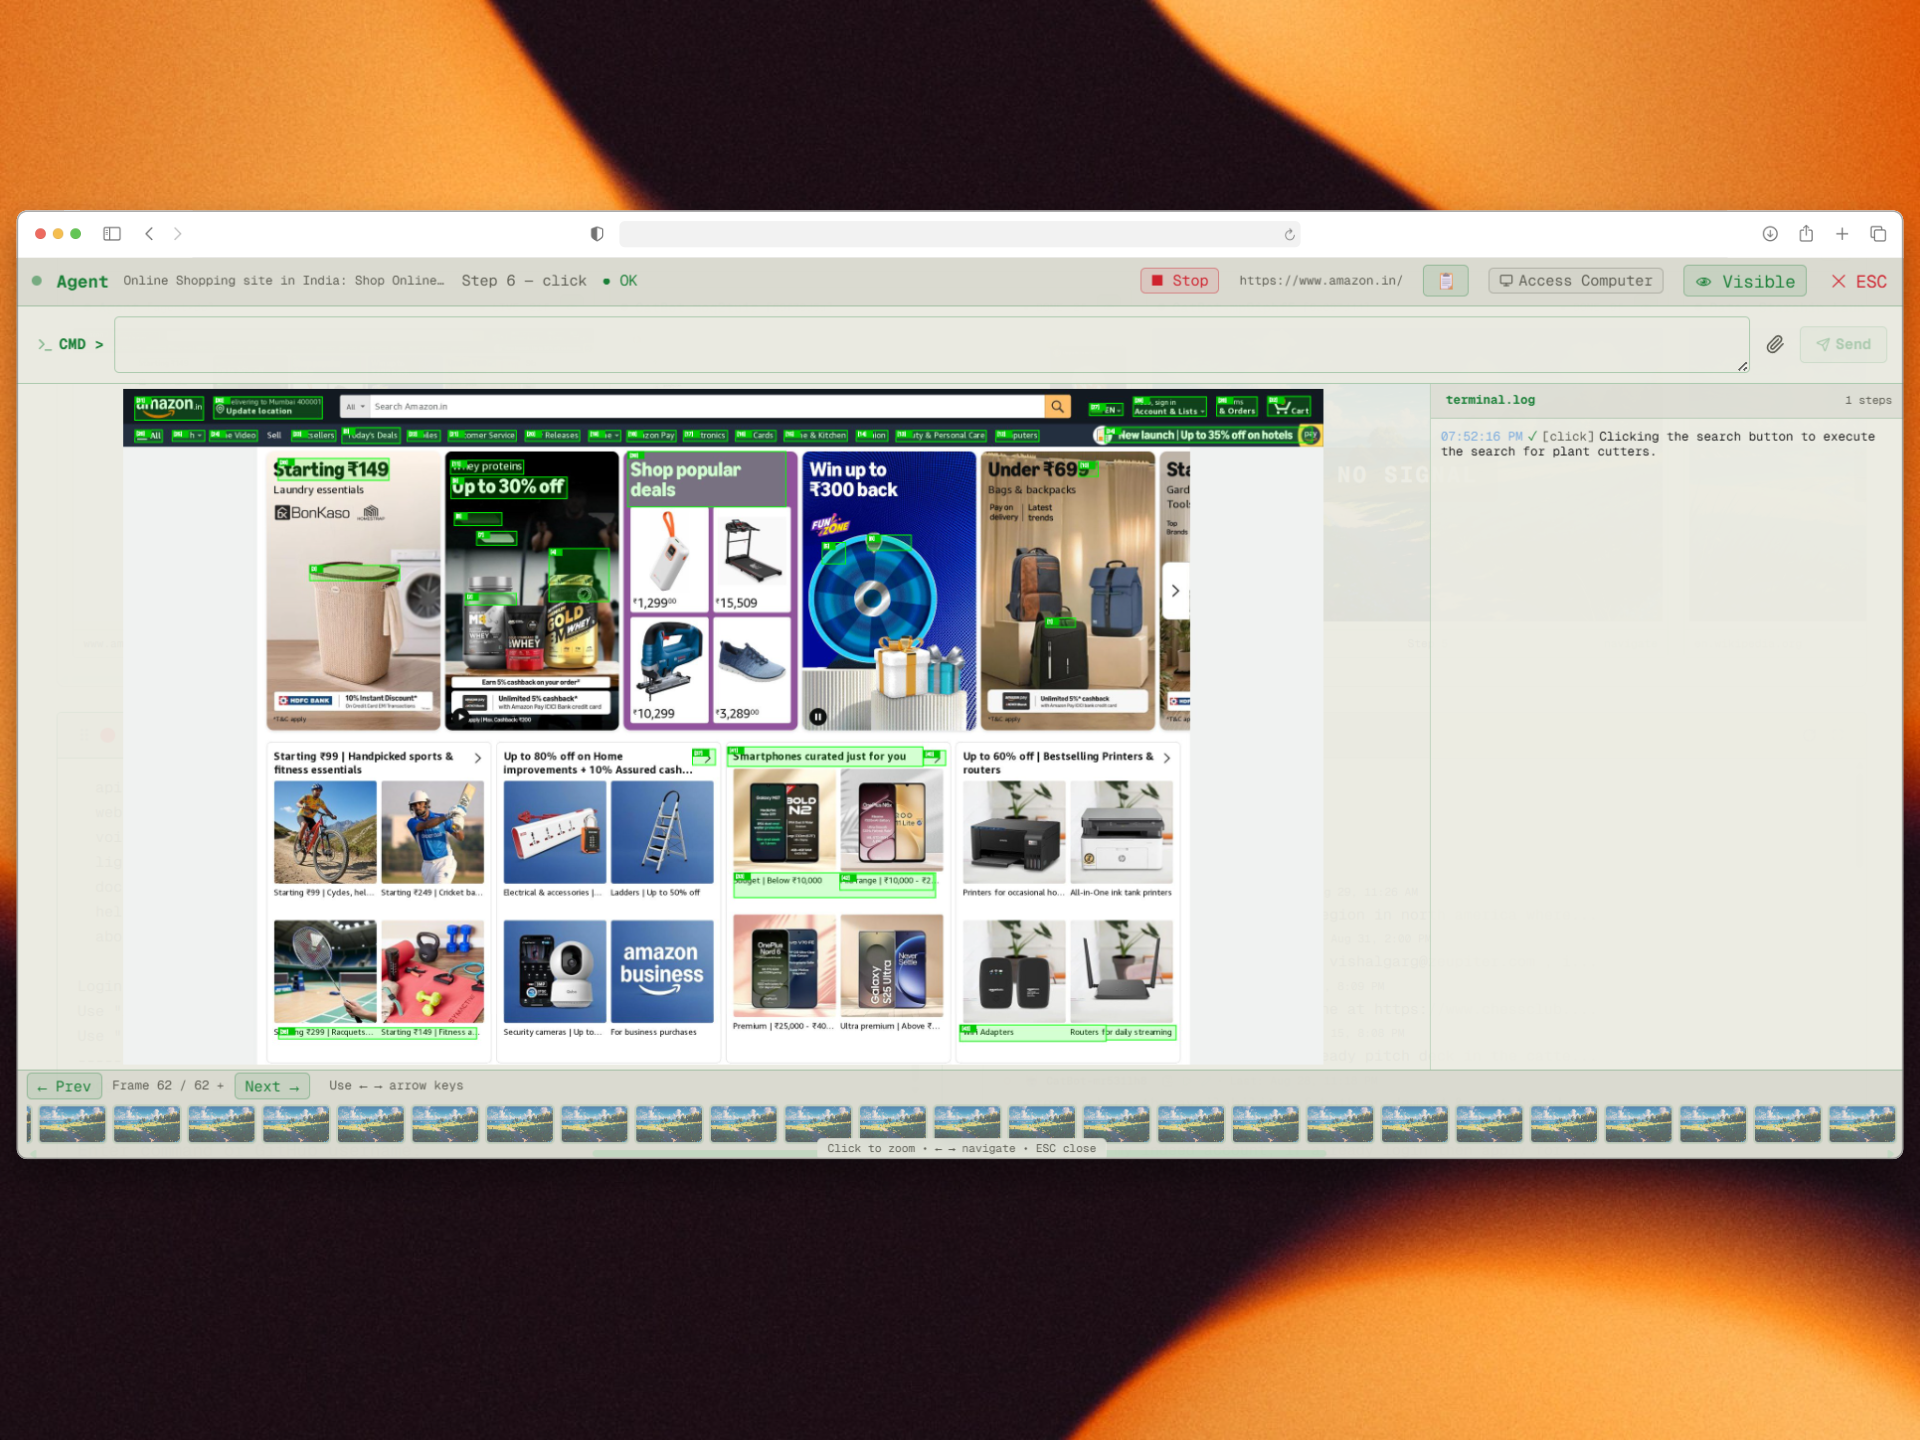Click inside the CMD command input field
The image size is (1920, 1440).
point(931,344)
